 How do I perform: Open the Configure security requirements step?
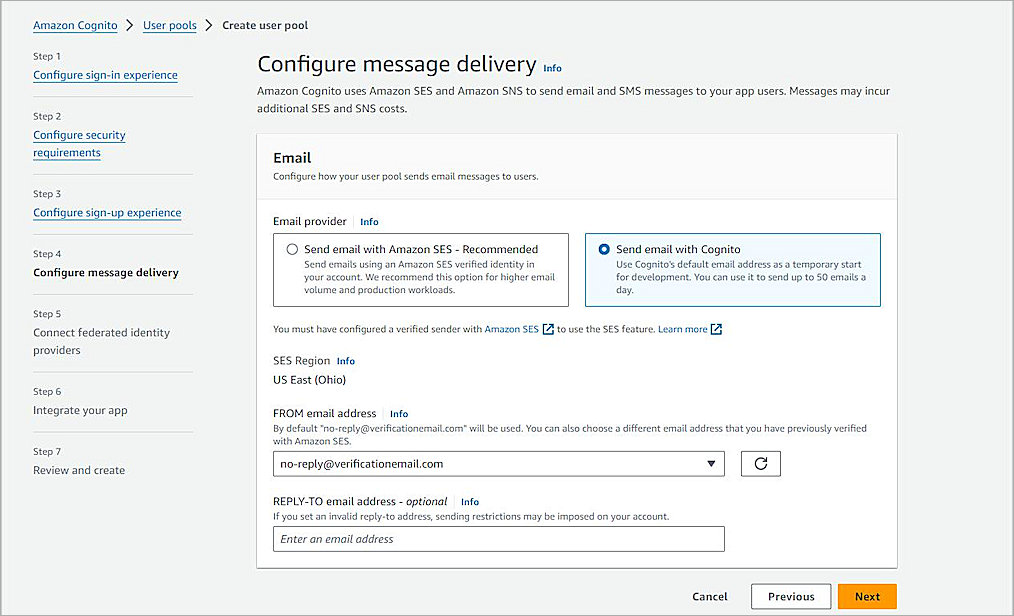(x=79, y=135)
